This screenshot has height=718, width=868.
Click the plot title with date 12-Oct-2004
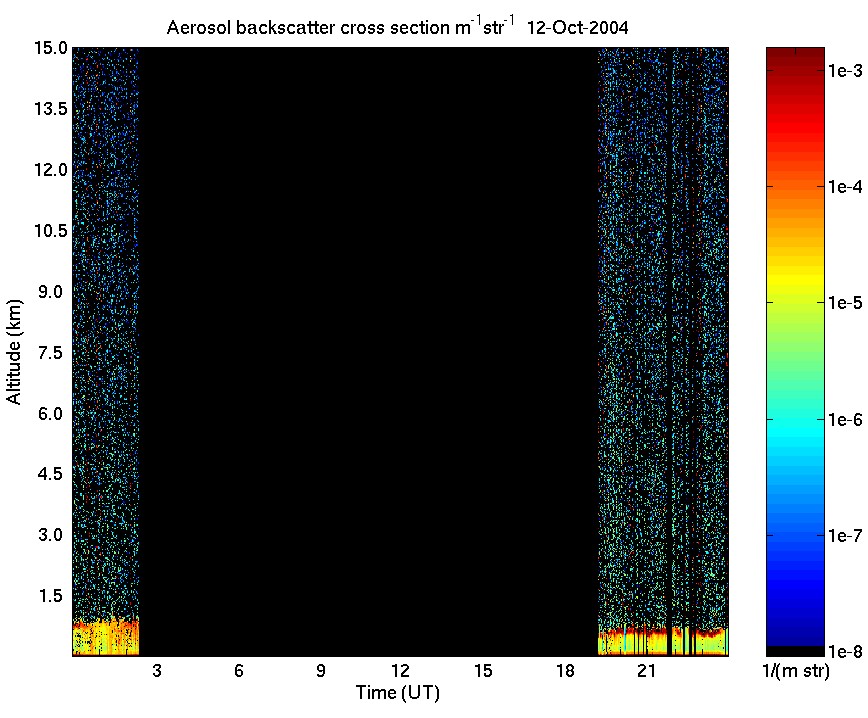tap(397, 27)
